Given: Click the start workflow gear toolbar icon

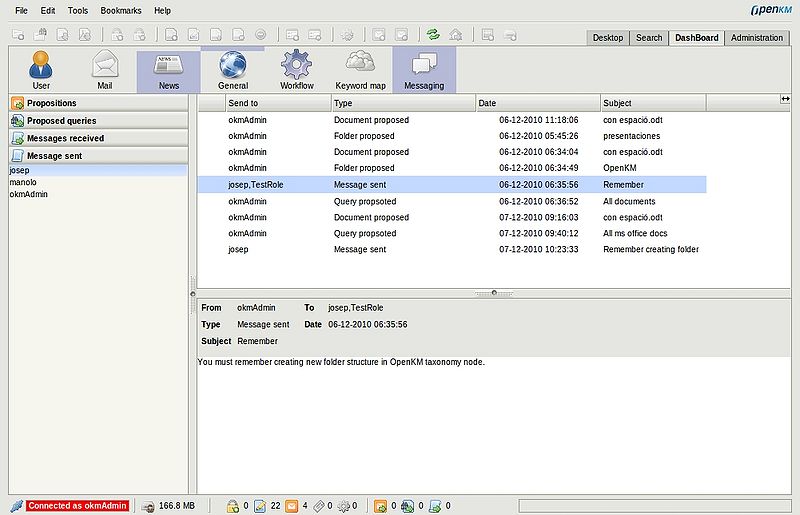Looking at the screenshot, I should 347,35.
